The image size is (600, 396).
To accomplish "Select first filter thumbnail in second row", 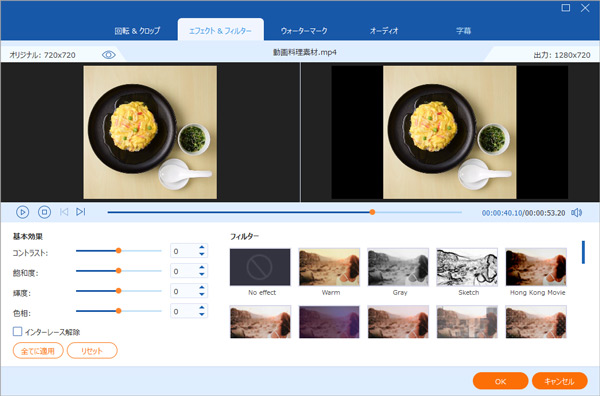I will click(260, 322).
